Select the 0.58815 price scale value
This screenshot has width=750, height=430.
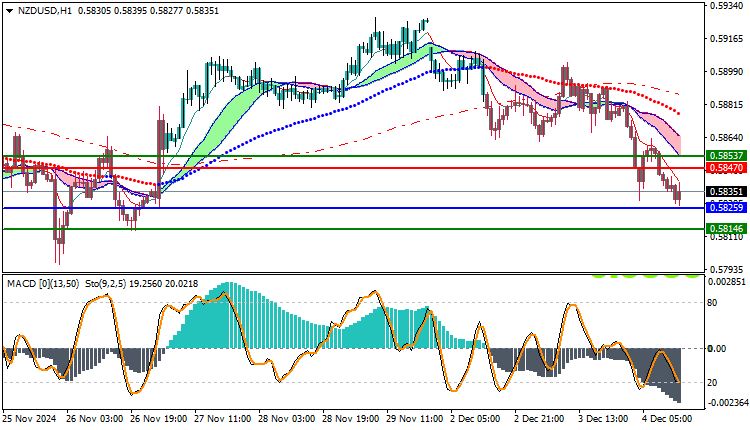point(727,105)
